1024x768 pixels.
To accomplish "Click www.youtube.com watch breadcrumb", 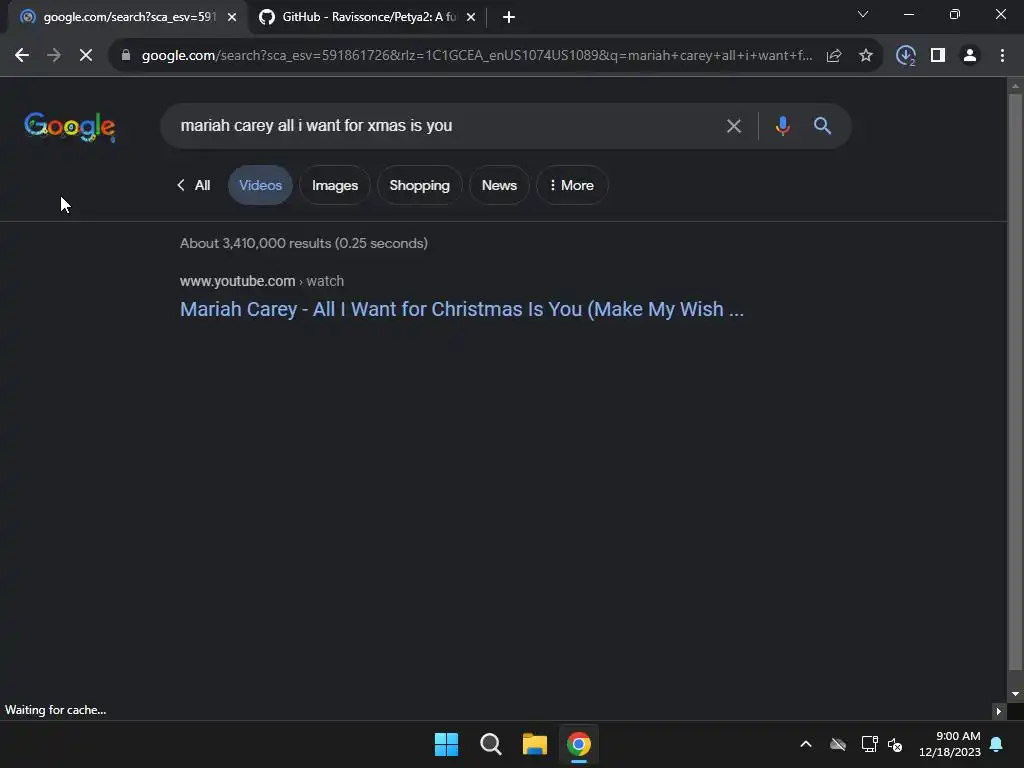I will pyautogui.click(x=262, y=281).
